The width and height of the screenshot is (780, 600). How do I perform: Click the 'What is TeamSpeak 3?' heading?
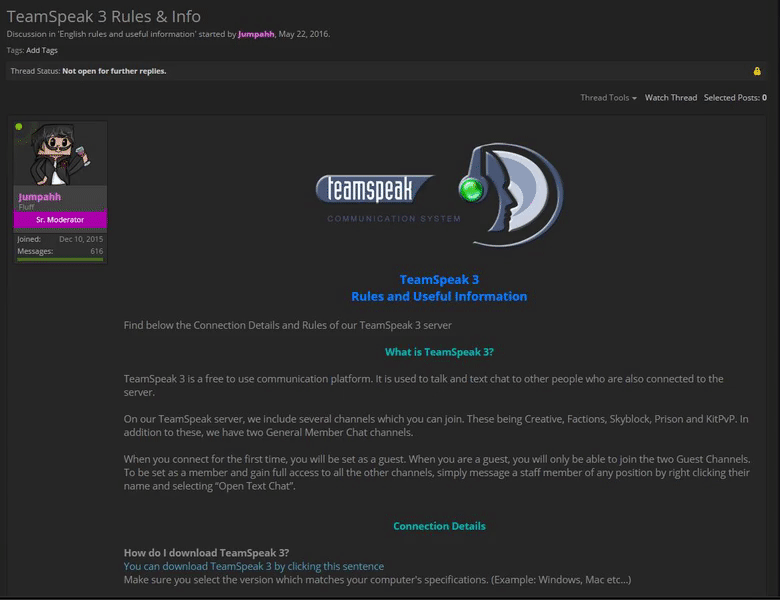[439, 352]
